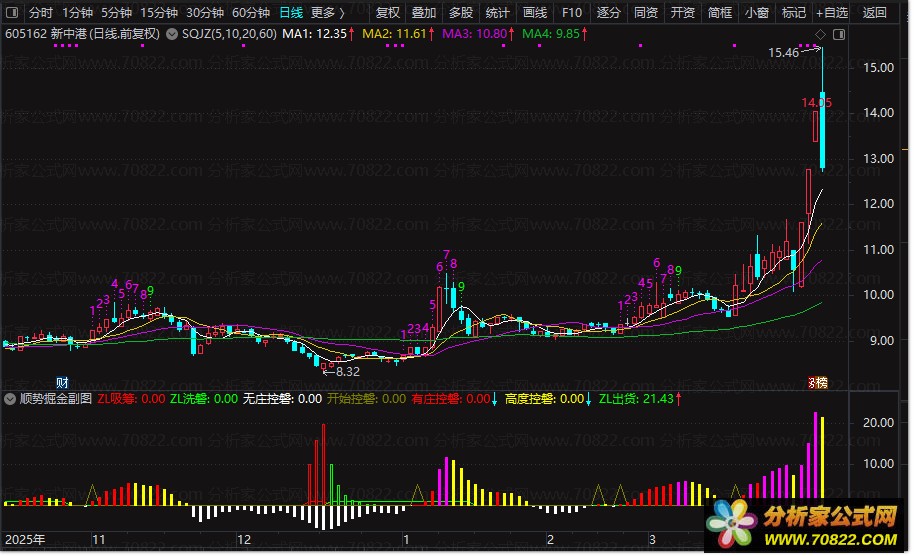Click the ZL出货: 21.43 readout
914x556 pixels.
636,399
